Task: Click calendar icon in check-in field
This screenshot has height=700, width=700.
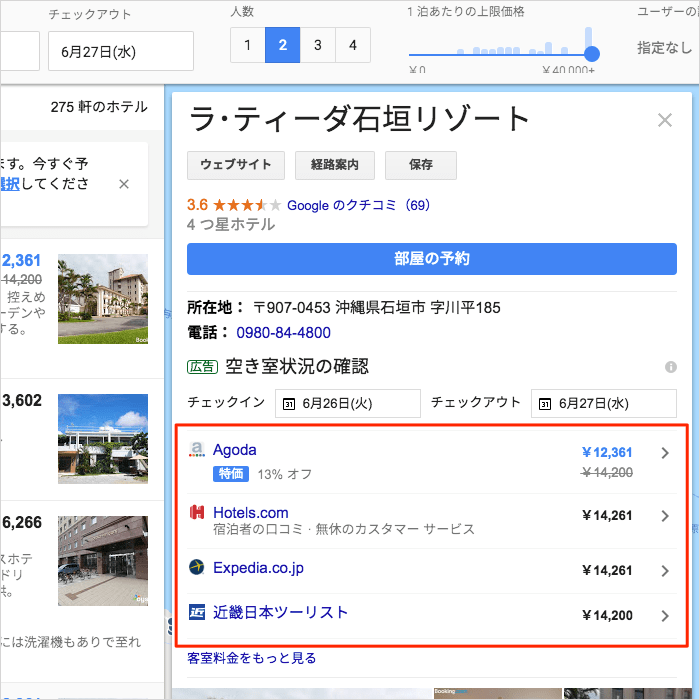Action: tap(289, 404)
